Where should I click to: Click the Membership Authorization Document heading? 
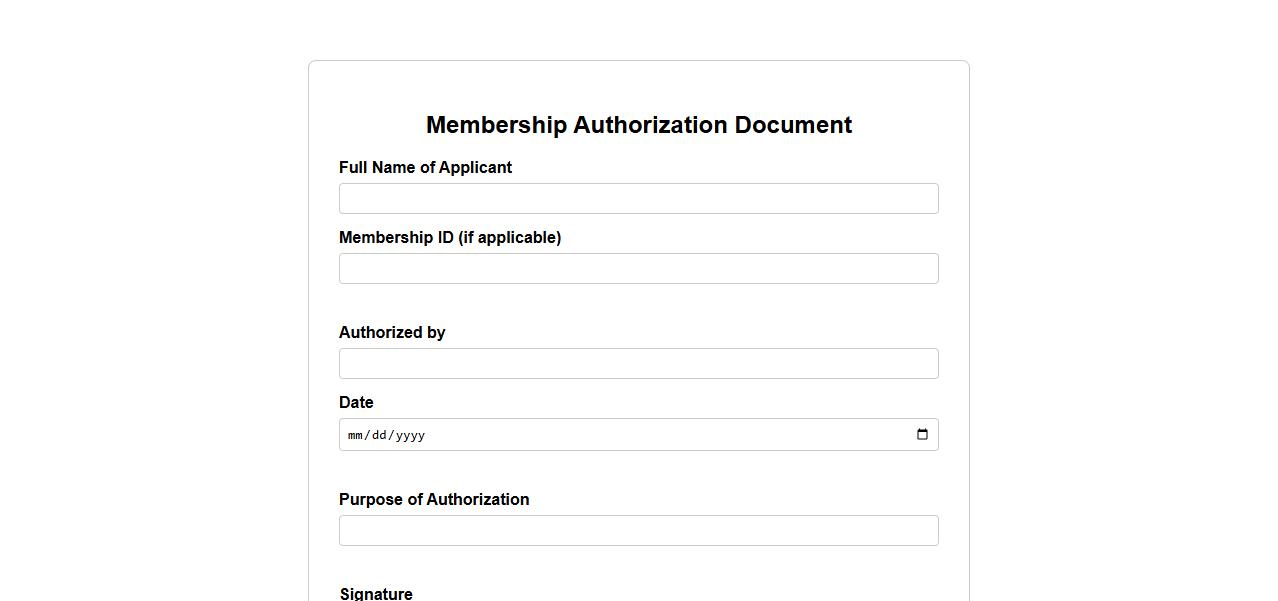(x=639, y=125)
